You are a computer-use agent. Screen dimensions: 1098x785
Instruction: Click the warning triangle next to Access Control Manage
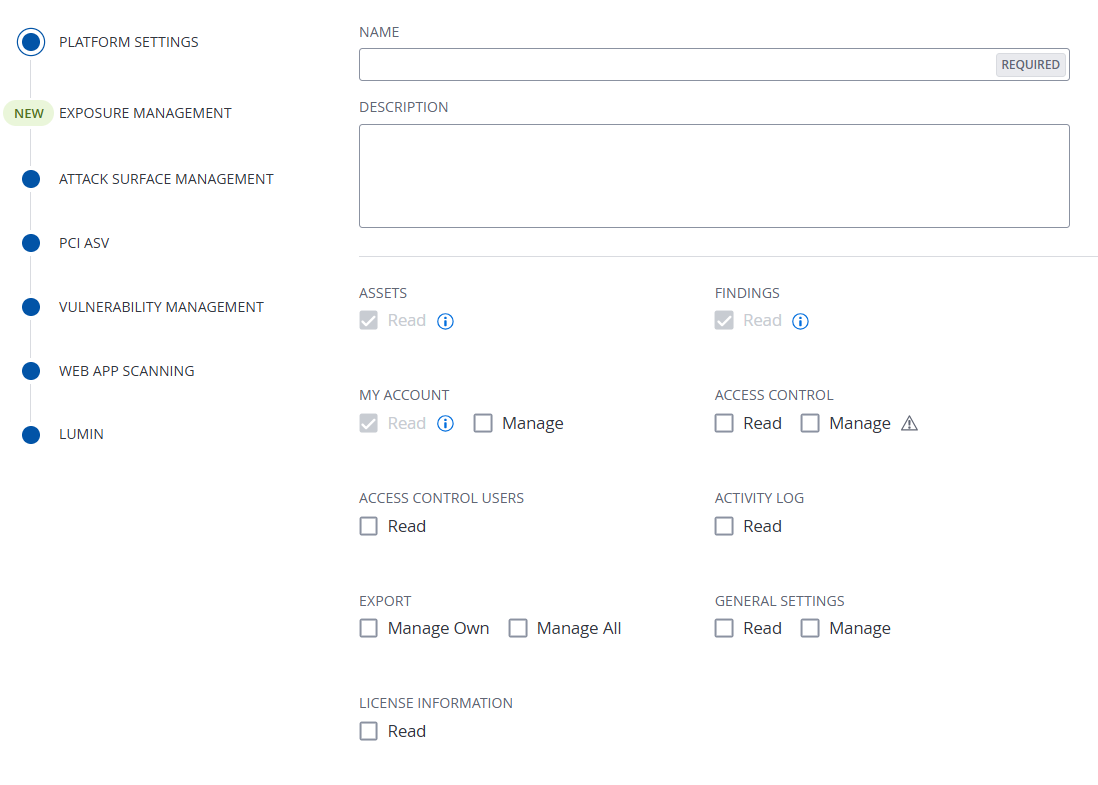coord(909,423)
